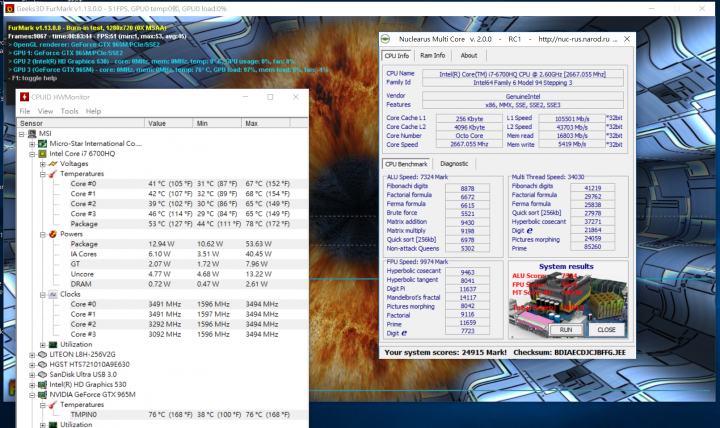Expand the SanDisk Ultra USB 3.0 node
The image size is (720, 428).
point(32,375)
